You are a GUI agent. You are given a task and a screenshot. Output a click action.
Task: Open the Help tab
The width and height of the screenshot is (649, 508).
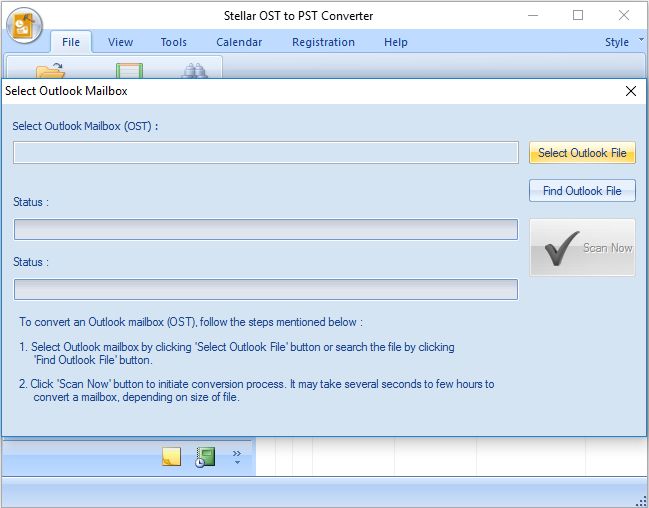pyautogui.click(x=396, y=42)
